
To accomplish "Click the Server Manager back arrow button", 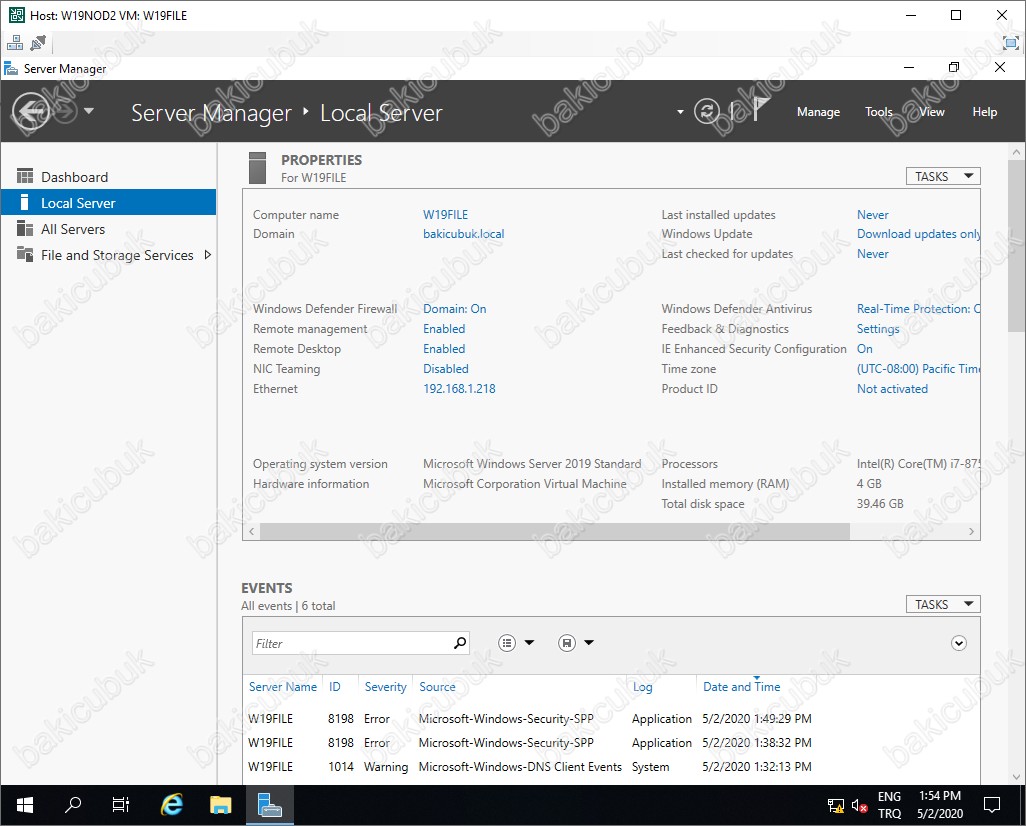I will pos(30,111).
